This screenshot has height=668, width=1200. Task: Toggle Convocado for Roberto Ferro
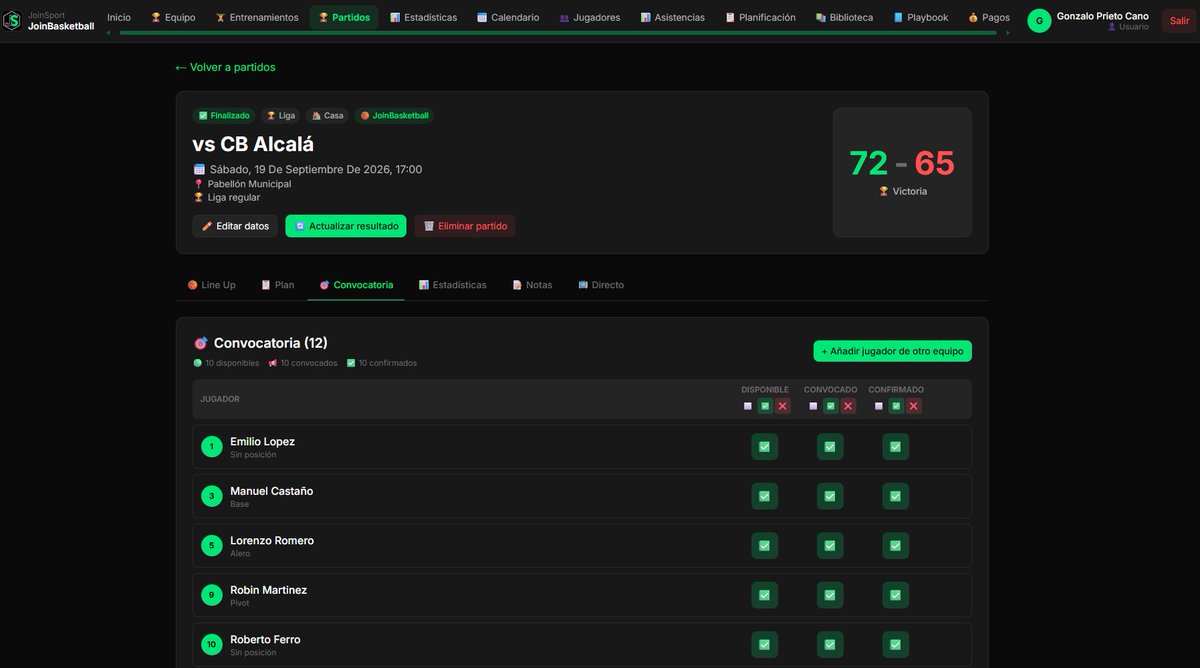(x=830, y=645)
